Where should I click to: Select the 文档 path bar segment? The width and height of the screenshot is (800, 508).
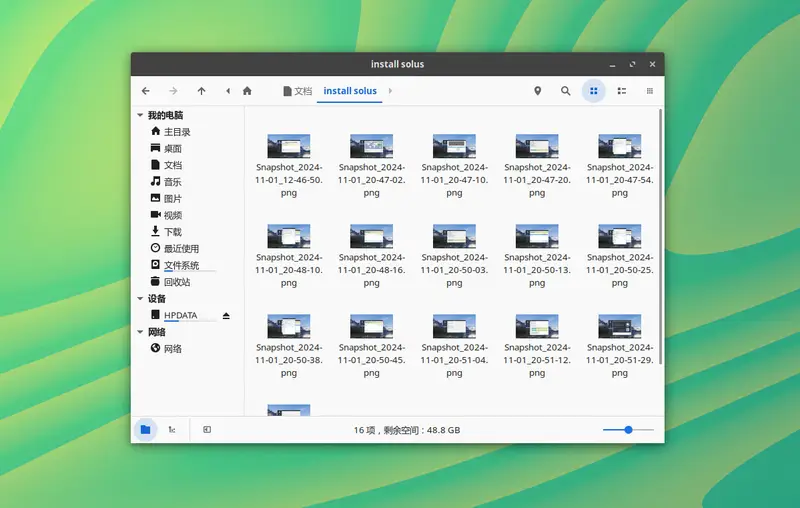tap(298, 91)
